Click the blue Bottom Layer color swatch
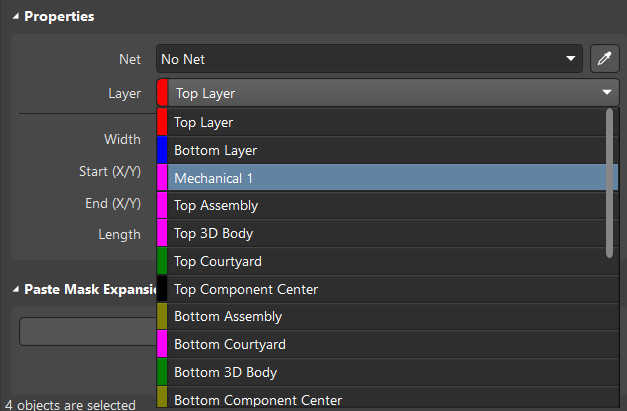 [162, 150]
